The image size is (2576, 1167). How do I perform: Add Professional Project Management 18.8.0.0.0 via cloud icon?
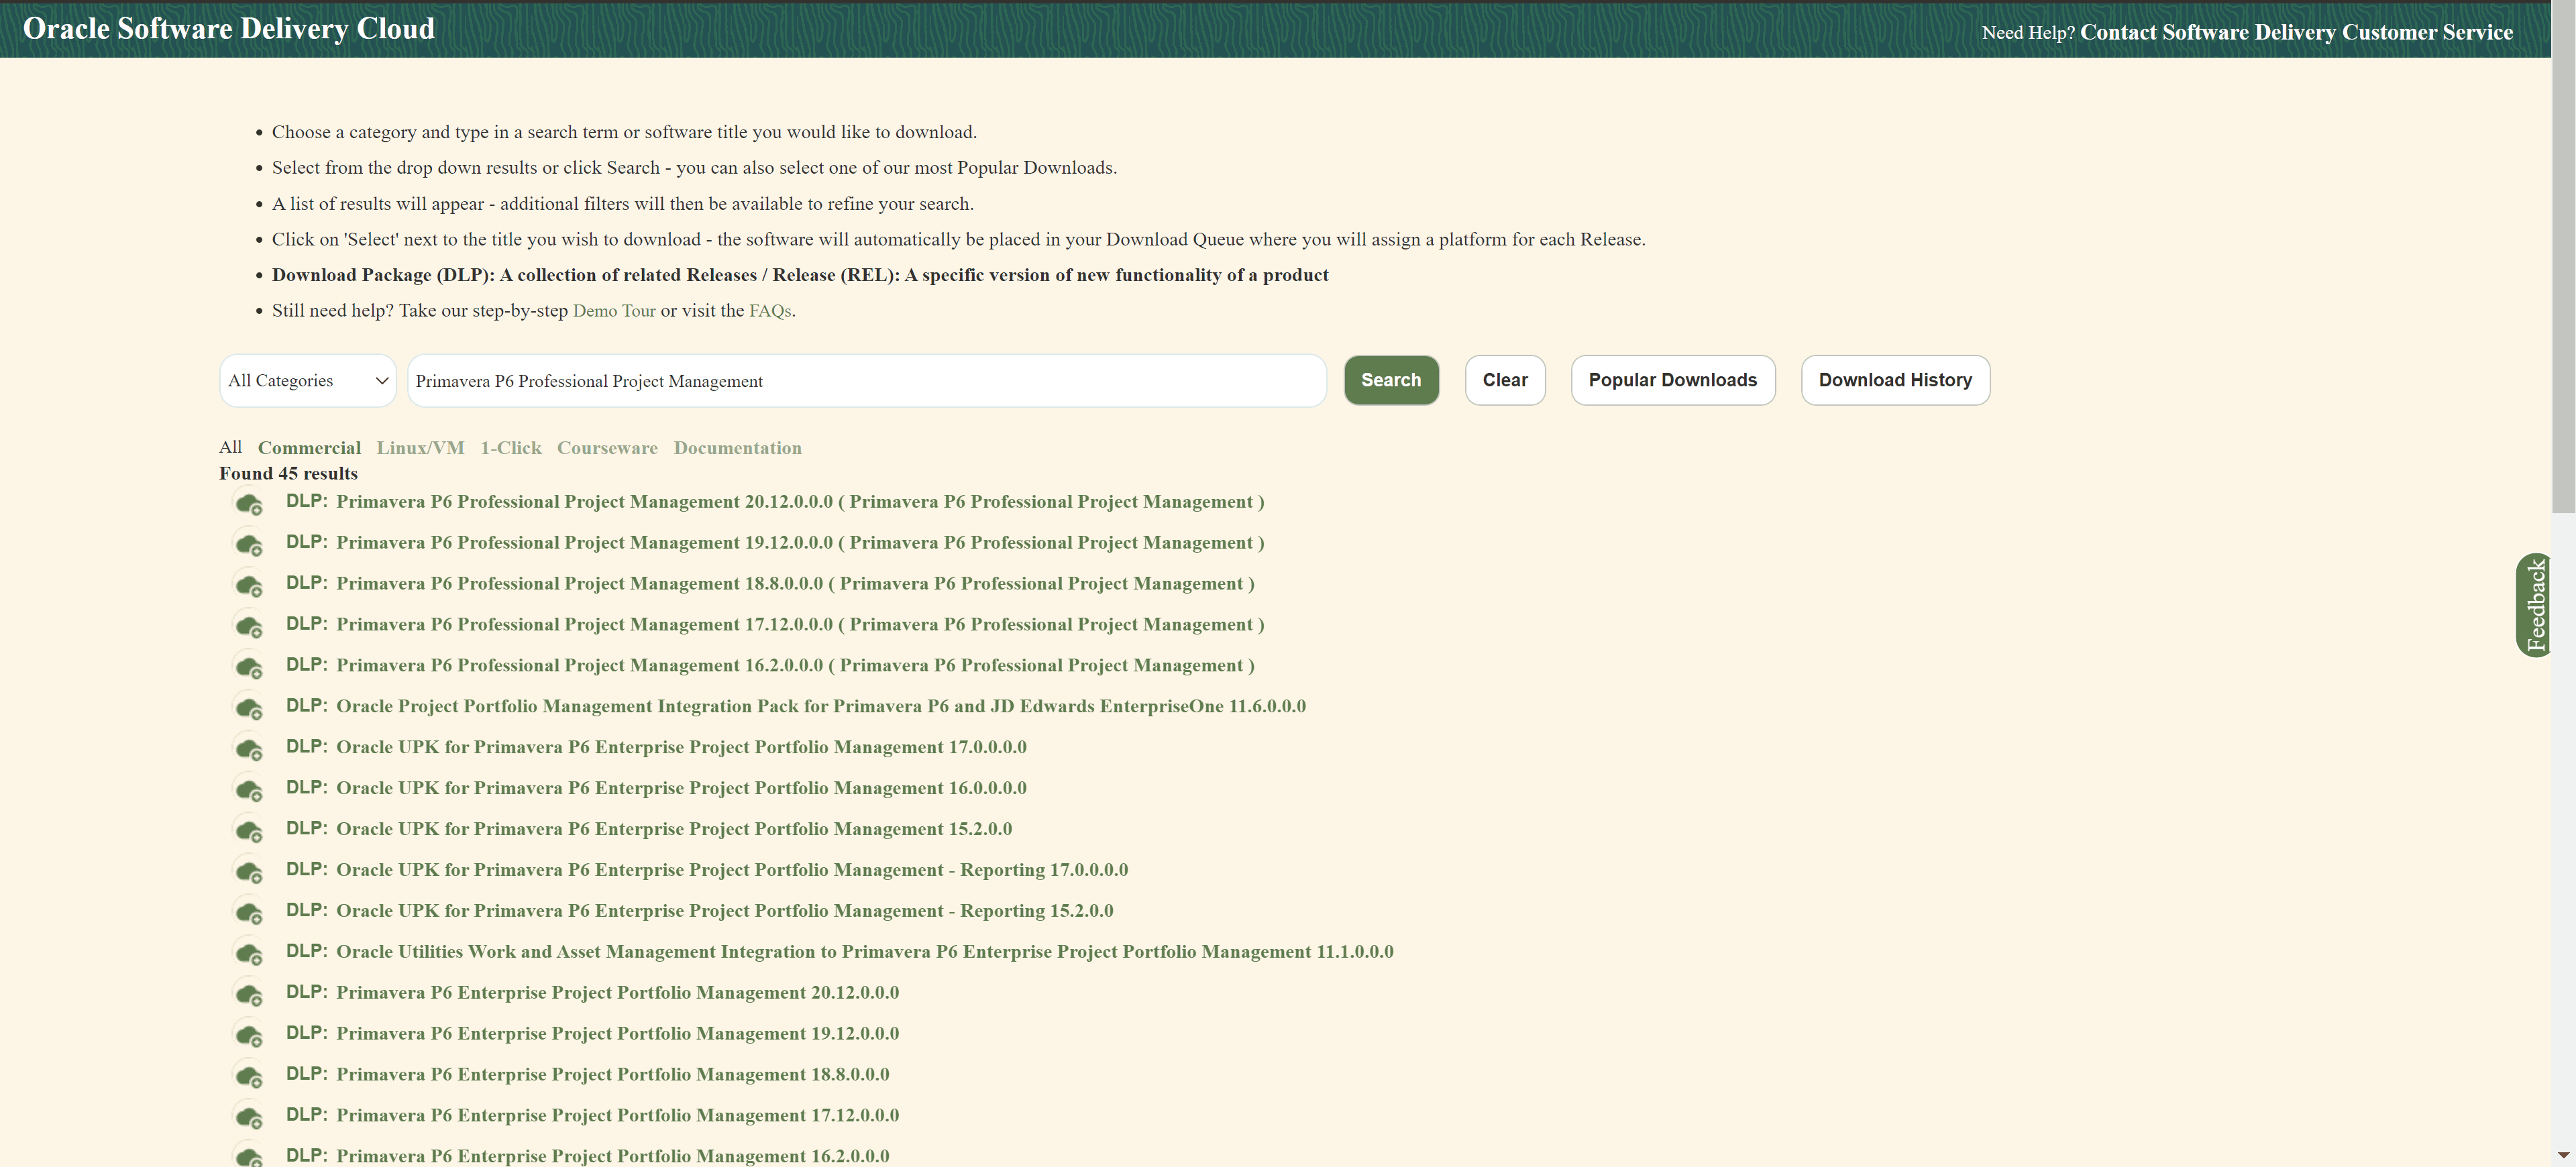click(248, 585)
